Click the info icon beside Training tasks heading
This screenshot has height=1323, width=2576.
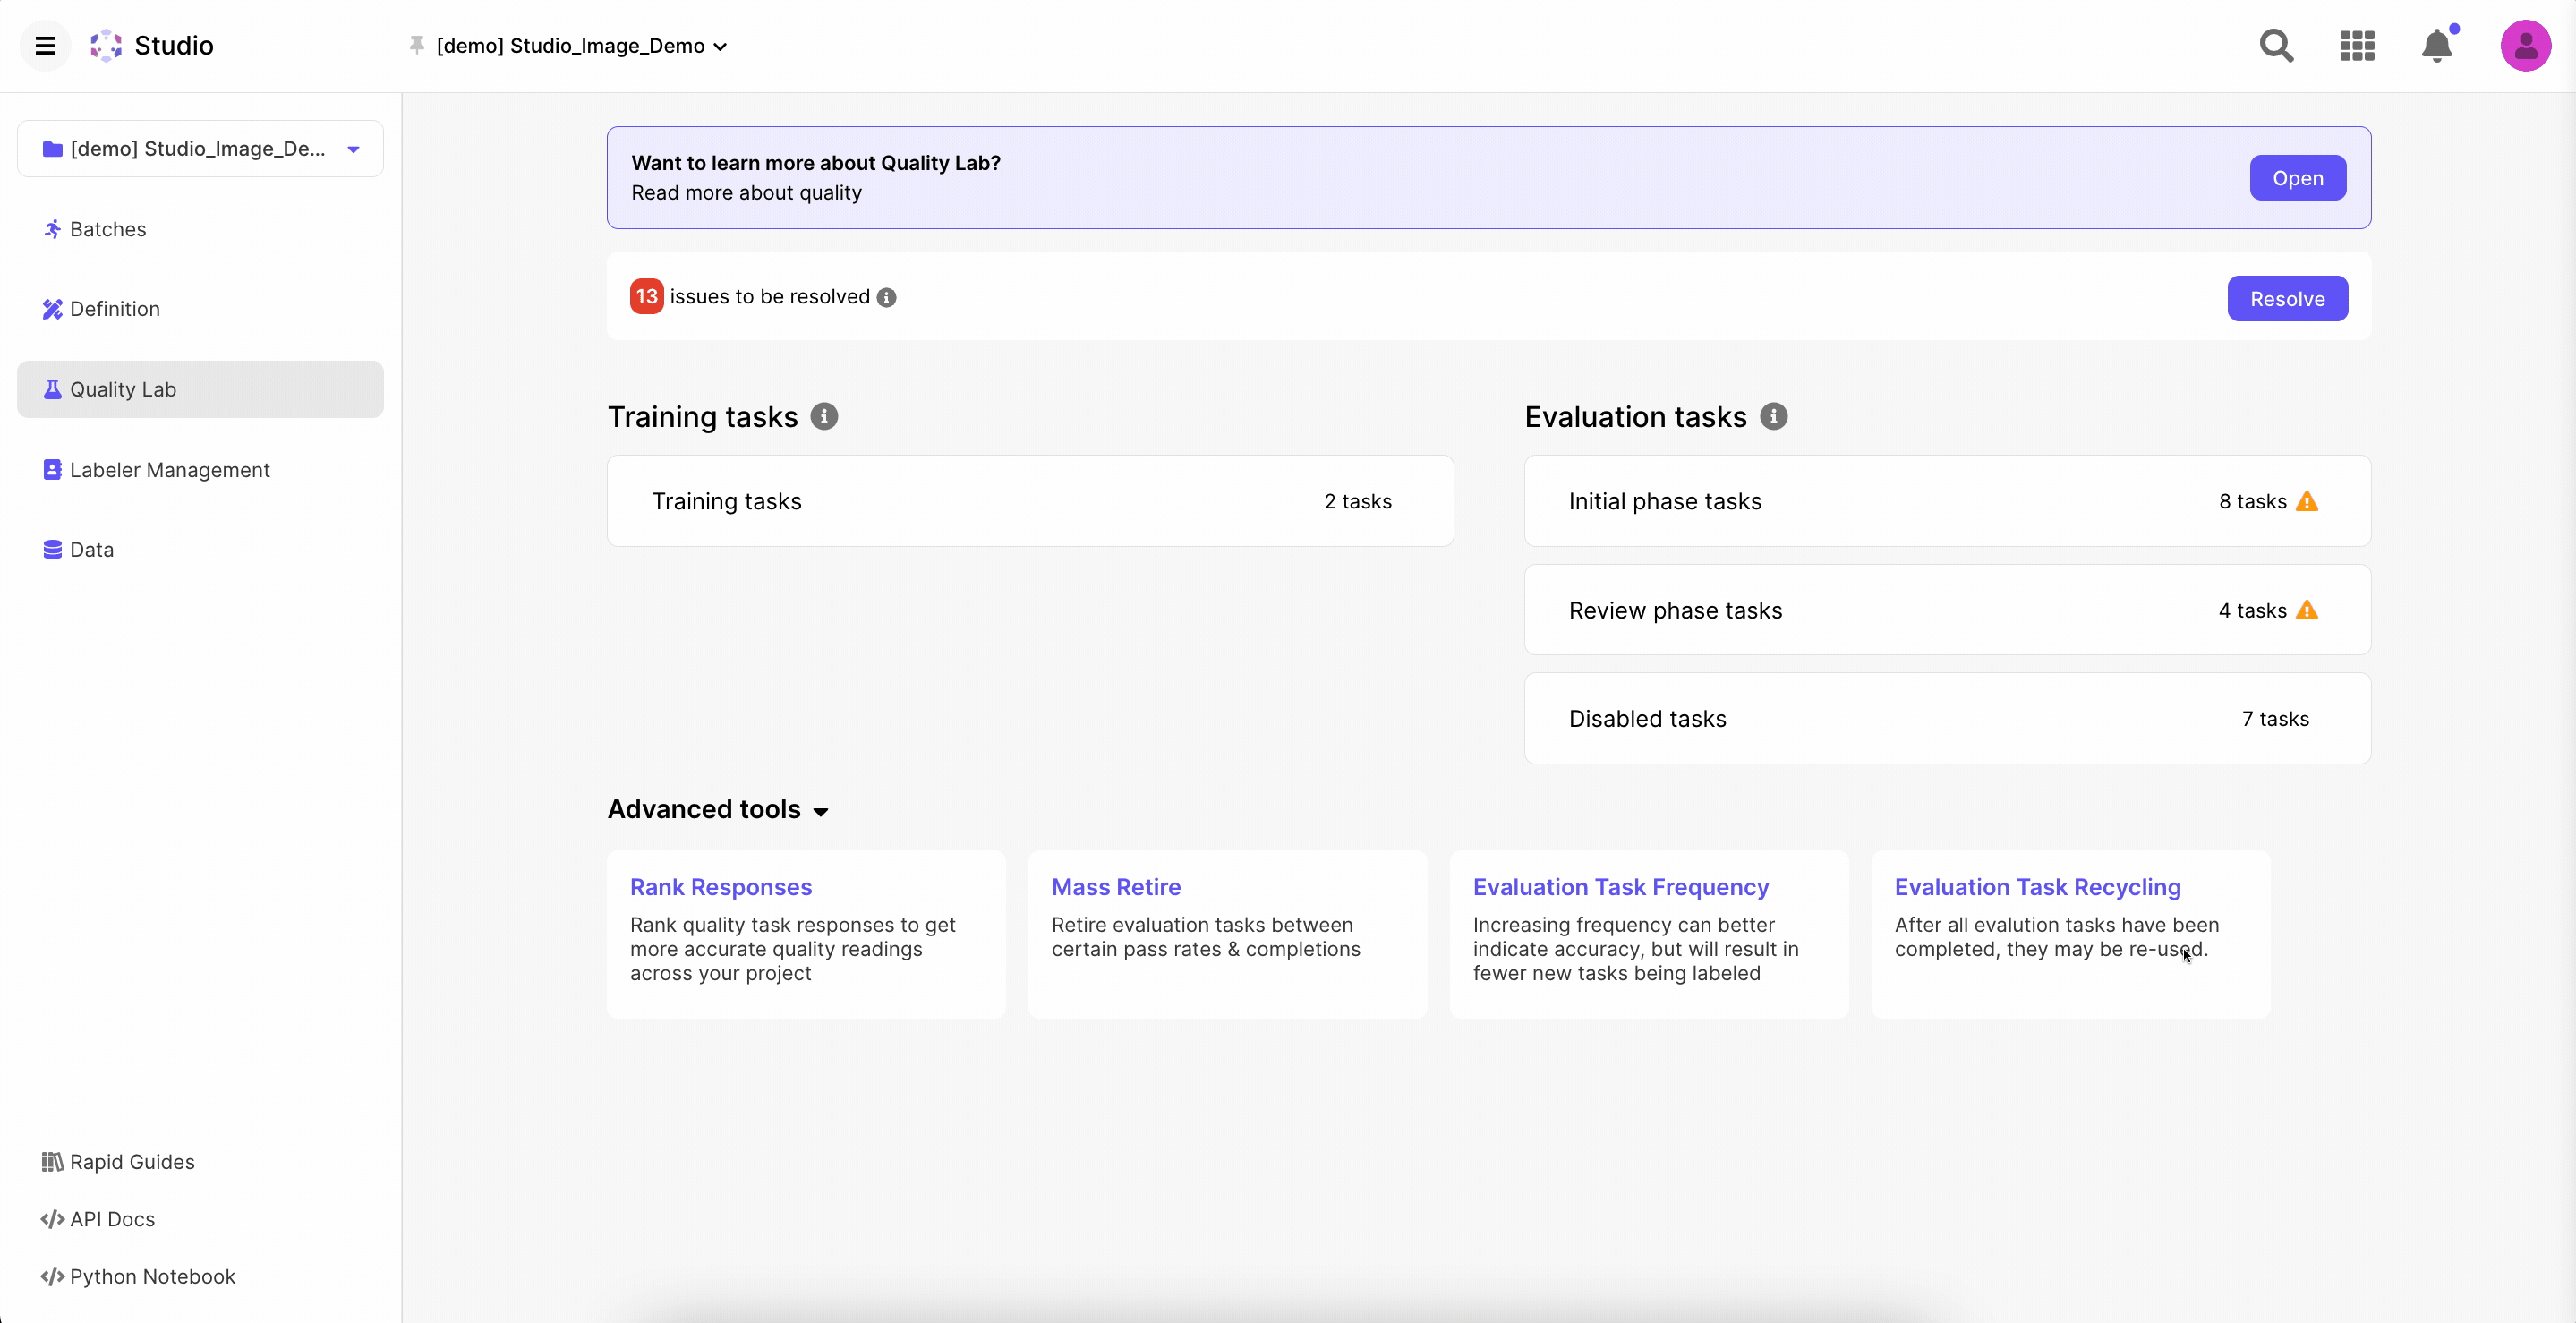[x=824, y=417]
